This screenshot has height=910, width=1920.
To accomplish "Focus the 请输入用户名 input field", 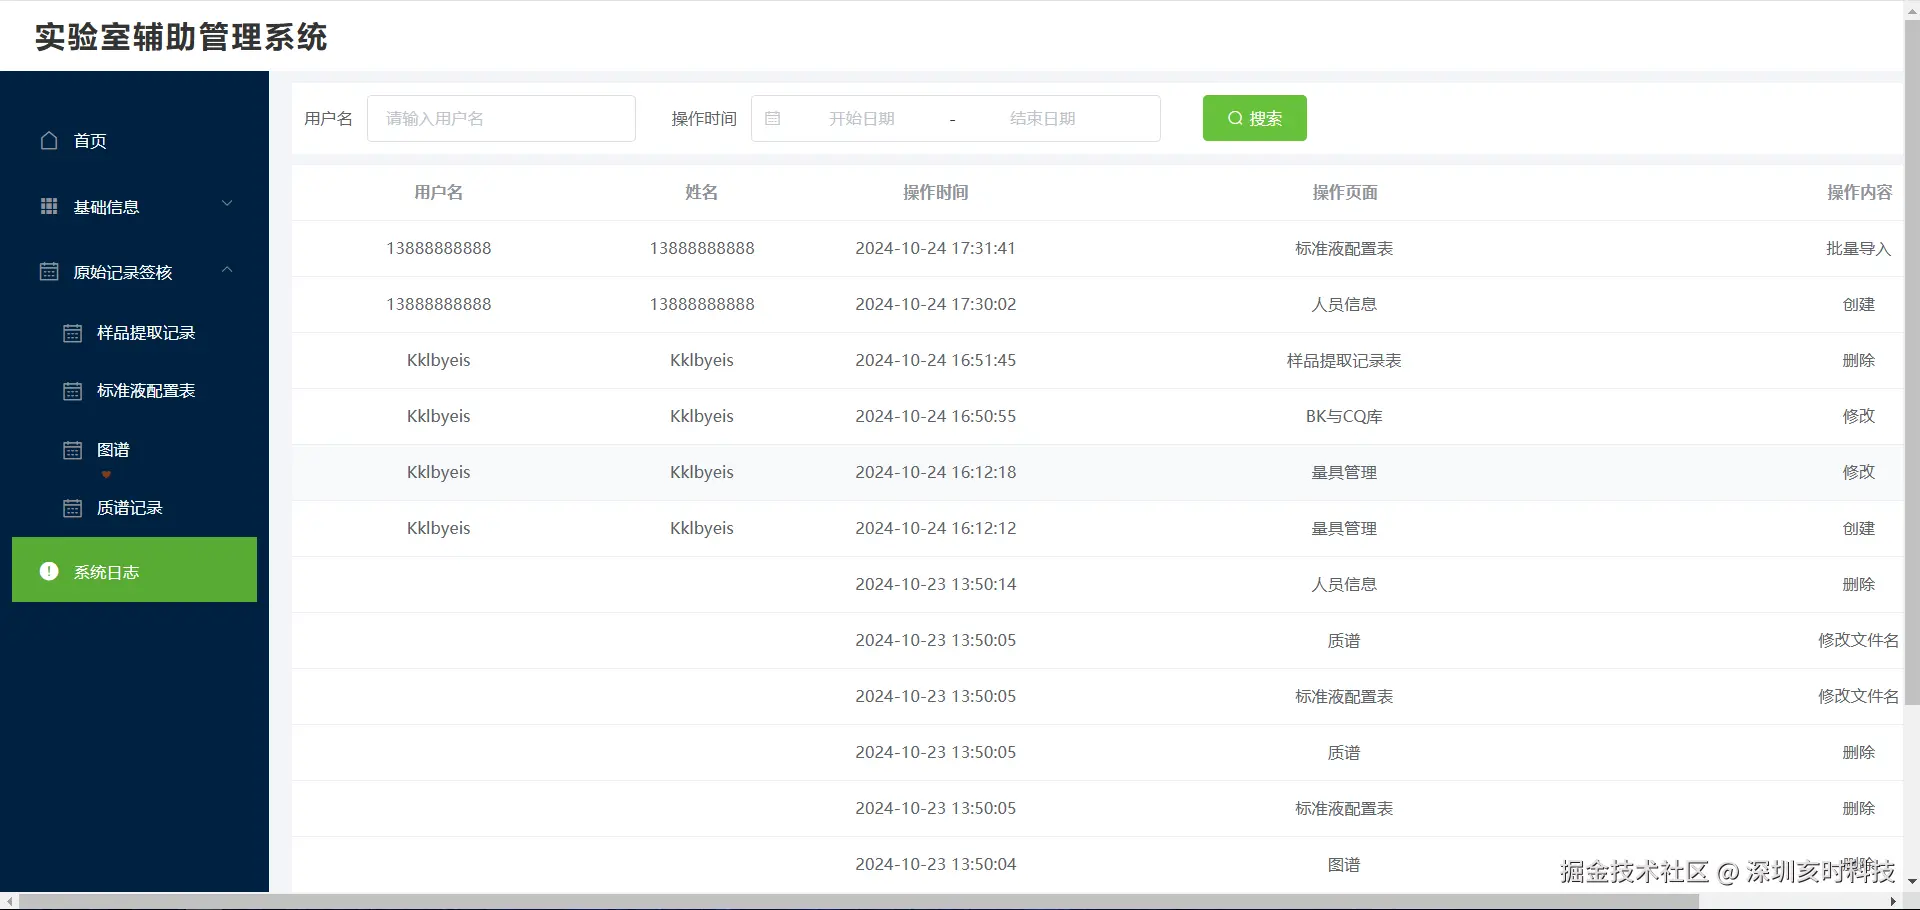I will tap(501, 118).
